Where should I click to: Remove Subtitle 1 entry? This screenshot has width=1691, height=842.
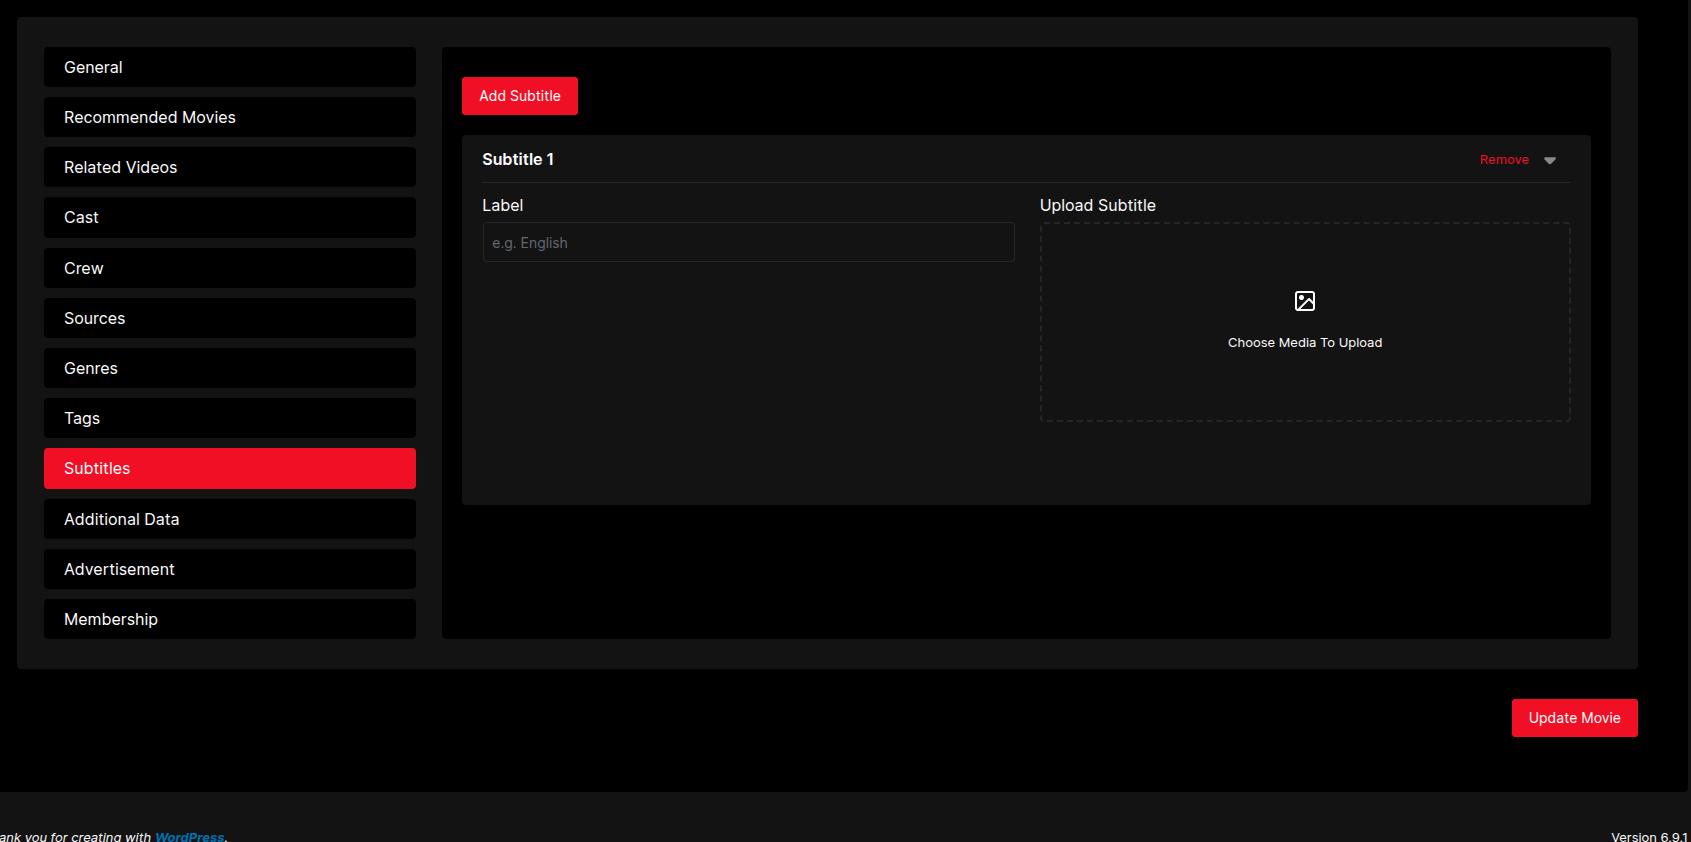click(x=1504, y=160)
